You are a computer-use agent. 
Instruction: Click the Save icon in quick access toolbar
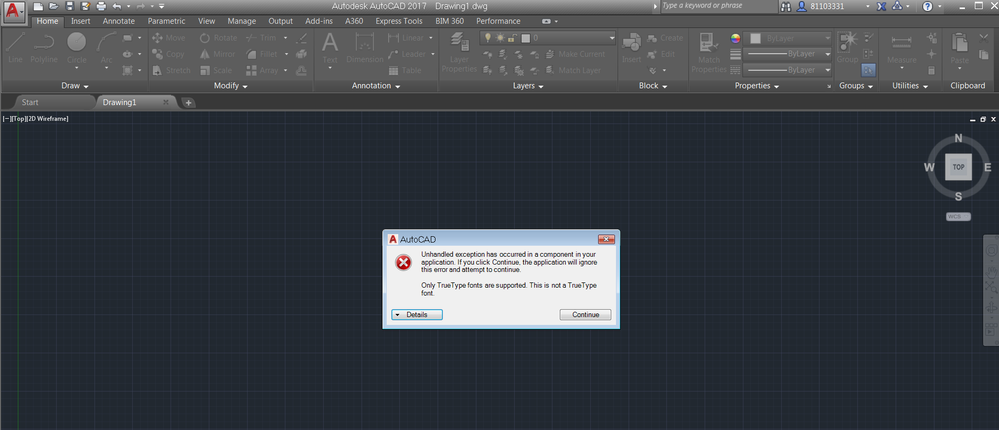[x=69, y=6]
